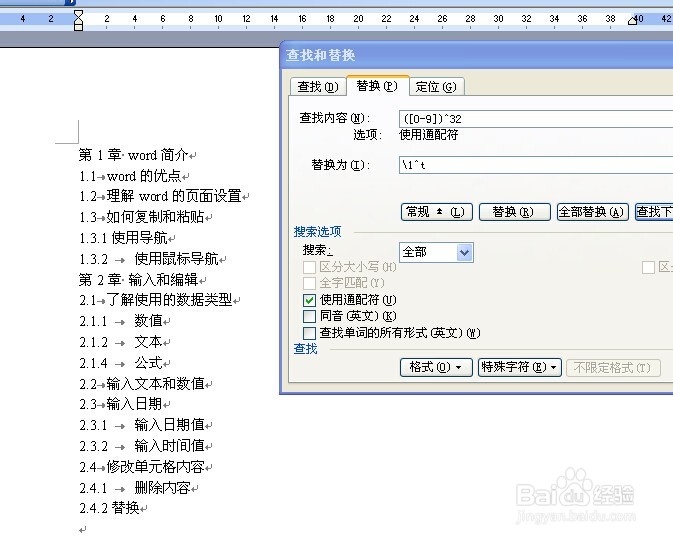Image resolution: width=673 pixels, height=540 pixels.
Task: Click the 替换为 input field
Action: tap(536, 165)
